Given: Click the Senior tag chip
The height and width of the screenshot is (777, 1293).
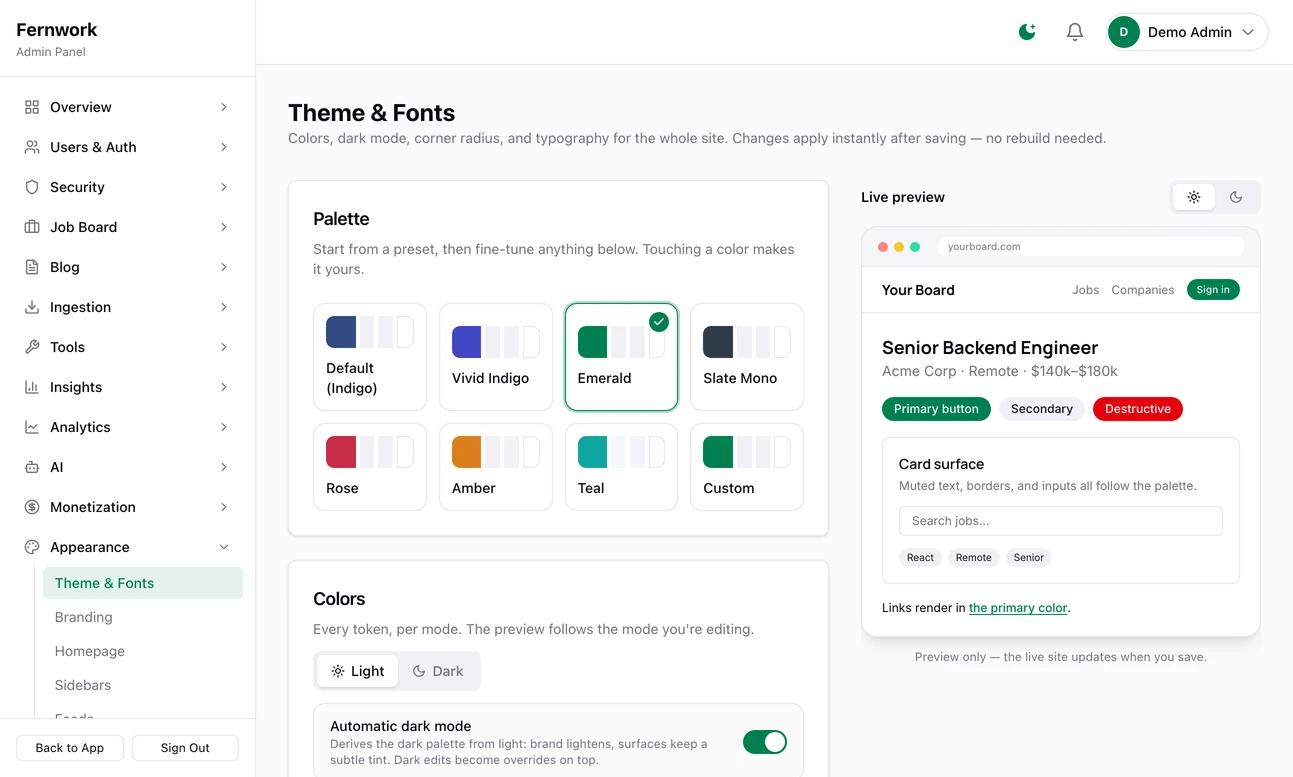Looking at the screenshot, I should [x=1028, y=558].
